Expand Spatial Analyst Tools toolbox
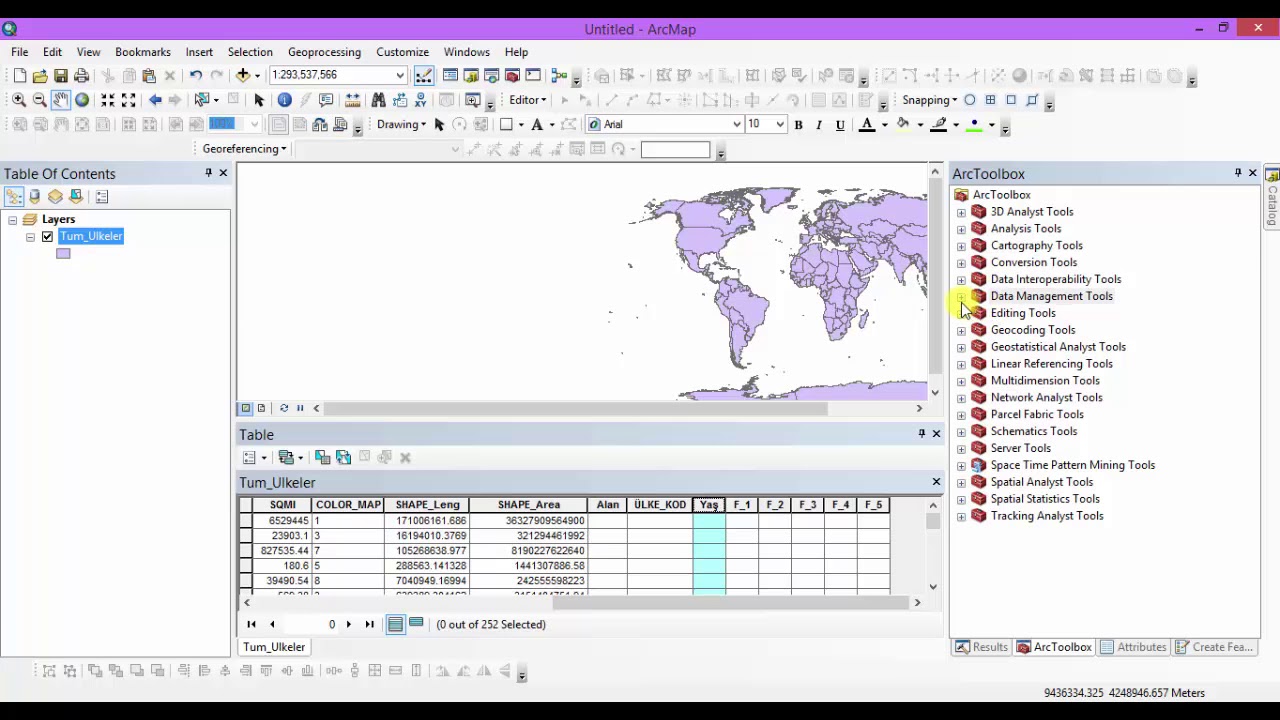Viewport: 1280px width, 720px height. 961,482
